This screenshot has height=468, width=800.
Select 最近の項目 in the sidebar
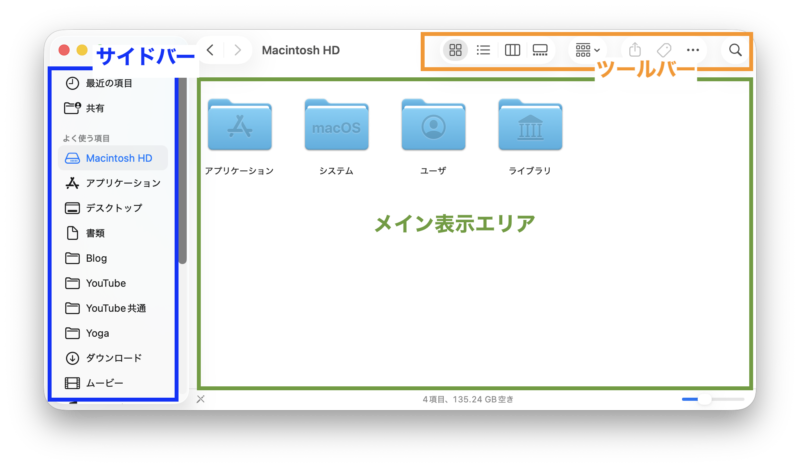[x=108, y=83]
